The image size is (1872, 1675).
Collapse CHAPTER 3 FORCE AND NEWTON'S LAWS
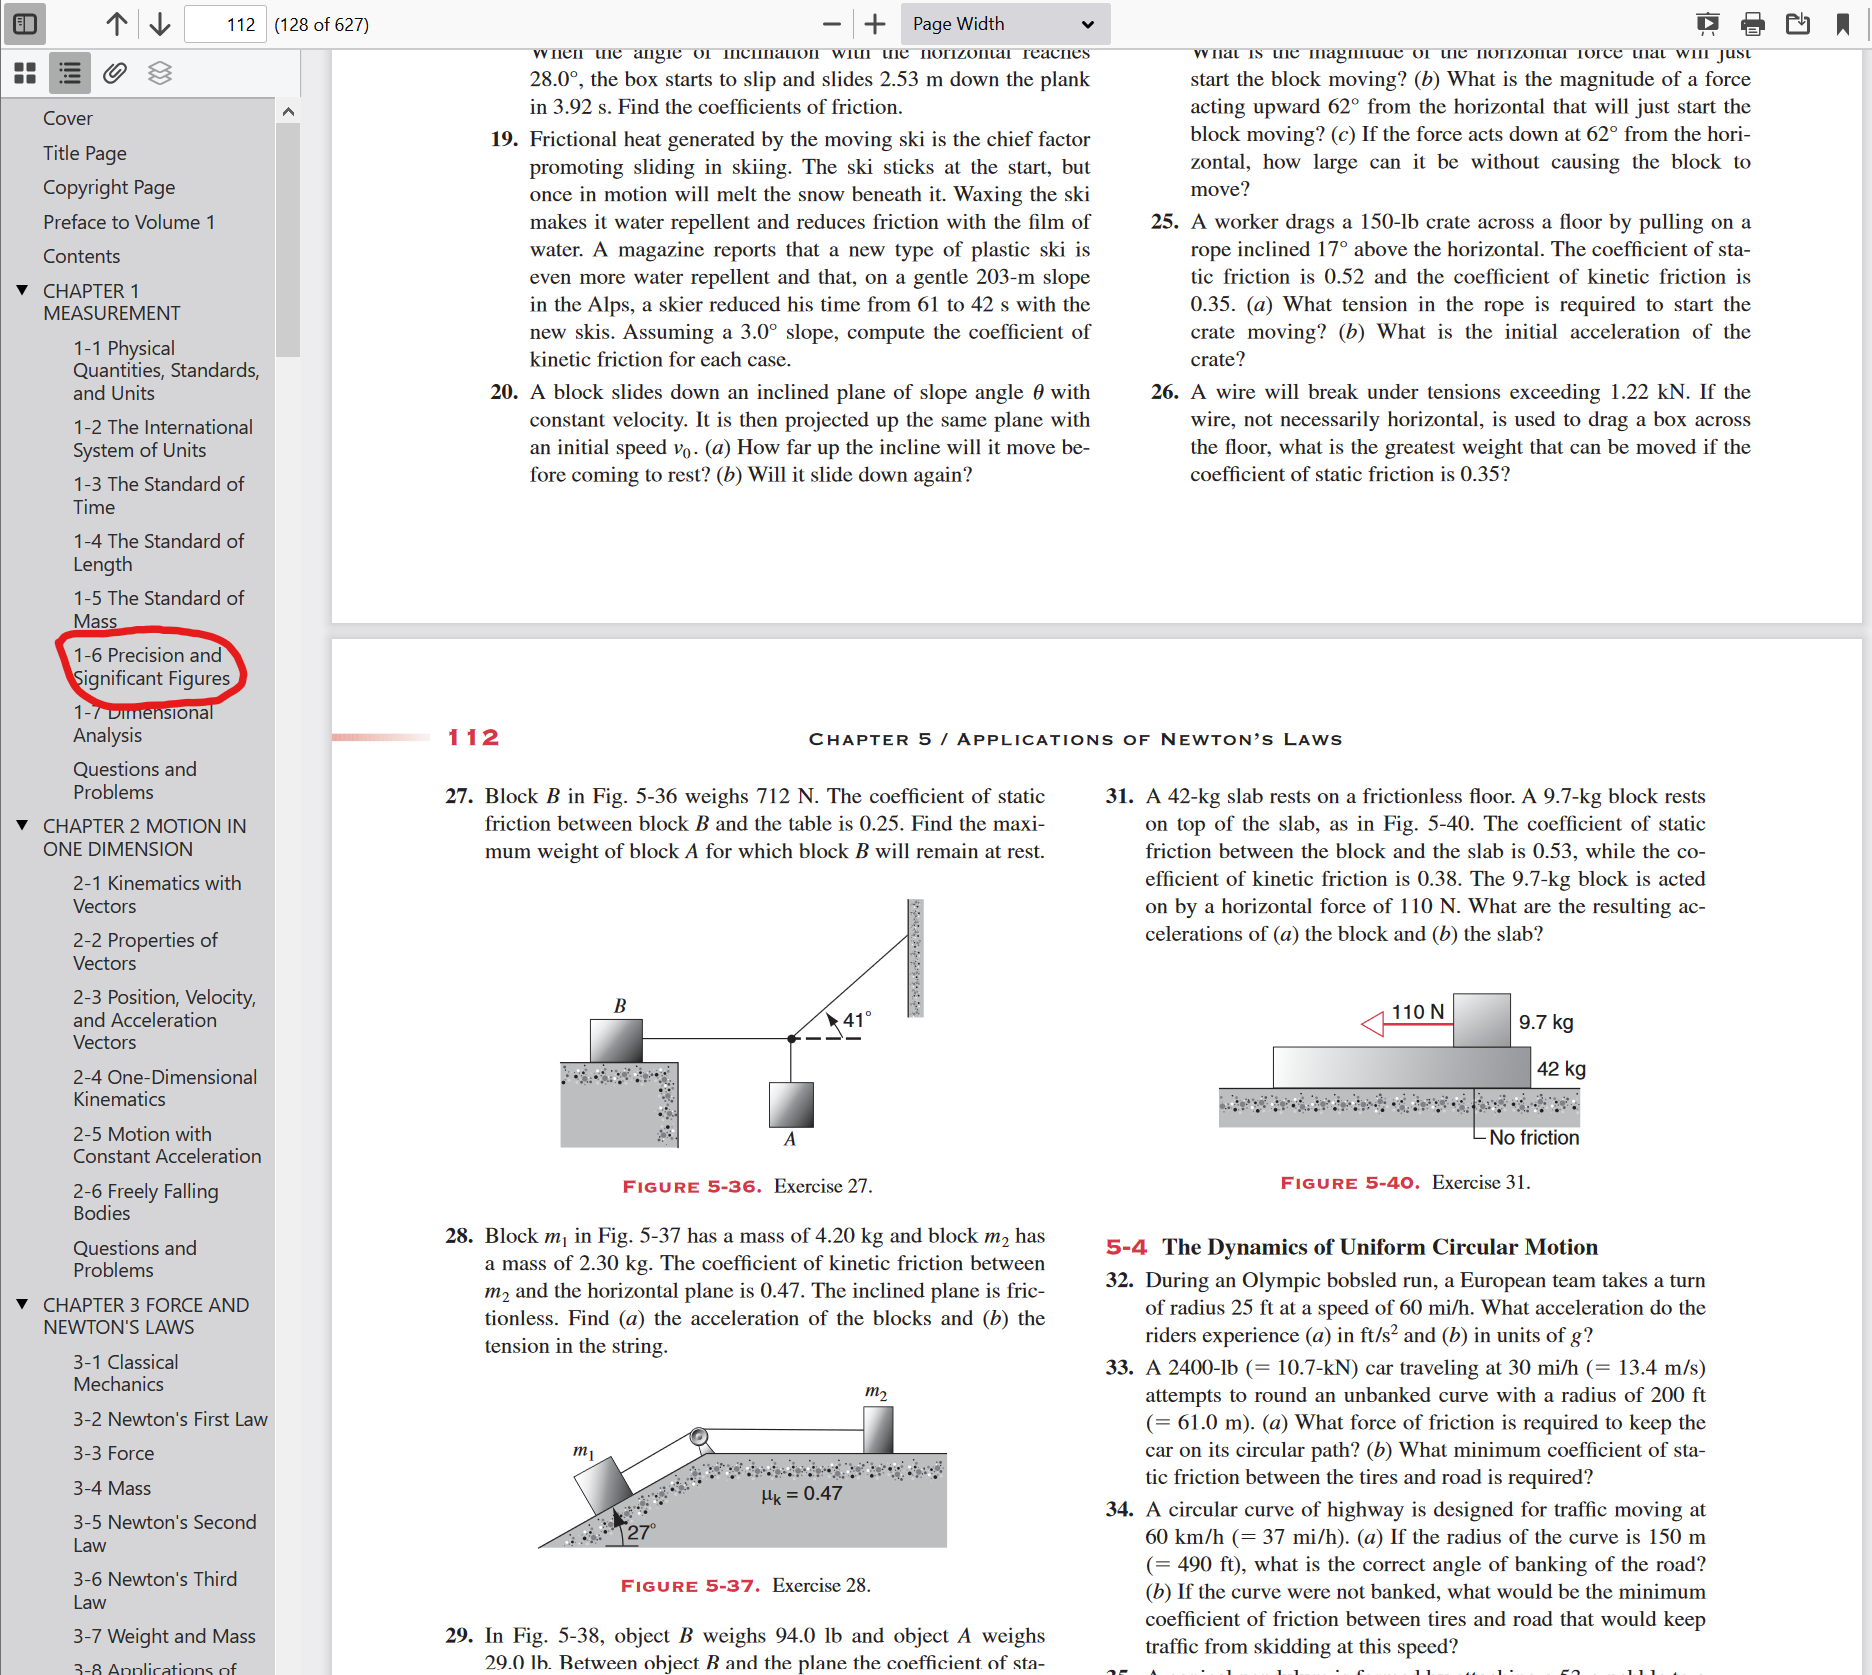[x=22, y=1303]
